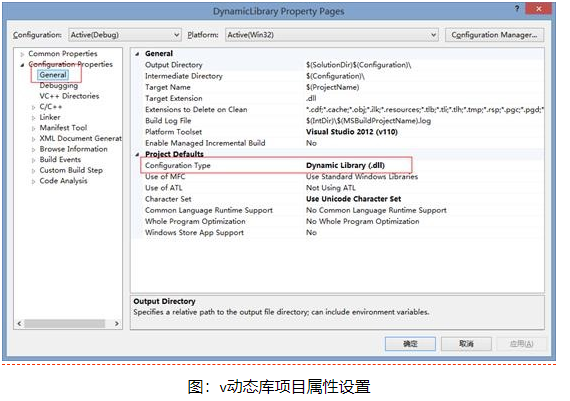Close the Property Pages dialog
Image resolution: width=570 pixels, height=401 pixels.
pyautogui.click(x=538, y=9)
